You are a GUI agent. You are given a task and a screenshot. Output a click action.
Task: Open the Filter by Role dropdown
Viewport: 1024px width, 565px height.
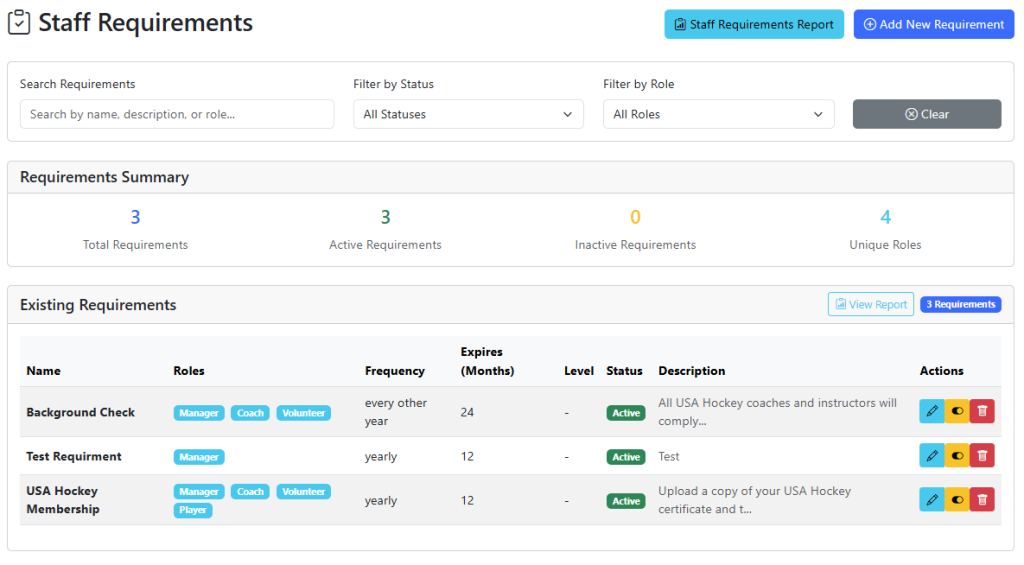(x=718, y=114)
